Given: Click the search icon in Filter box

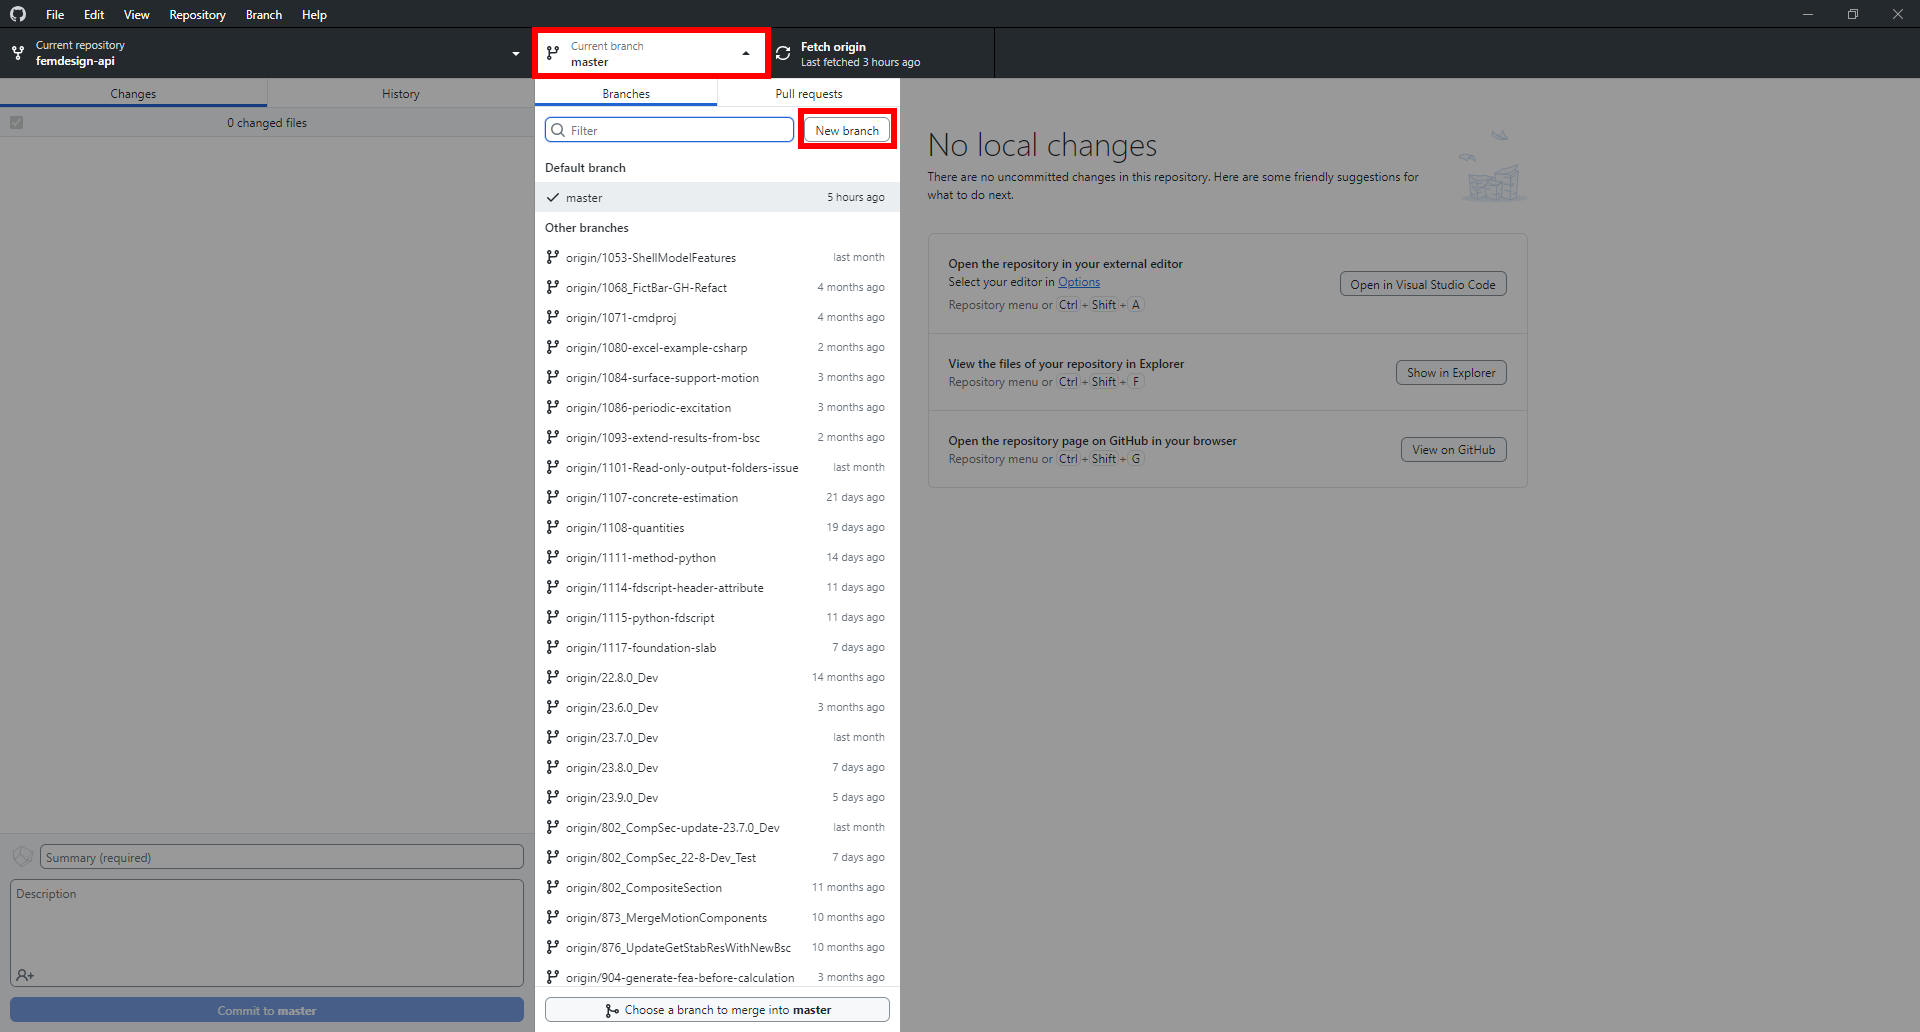Looking at the screenshot, I should coord(558,130).
